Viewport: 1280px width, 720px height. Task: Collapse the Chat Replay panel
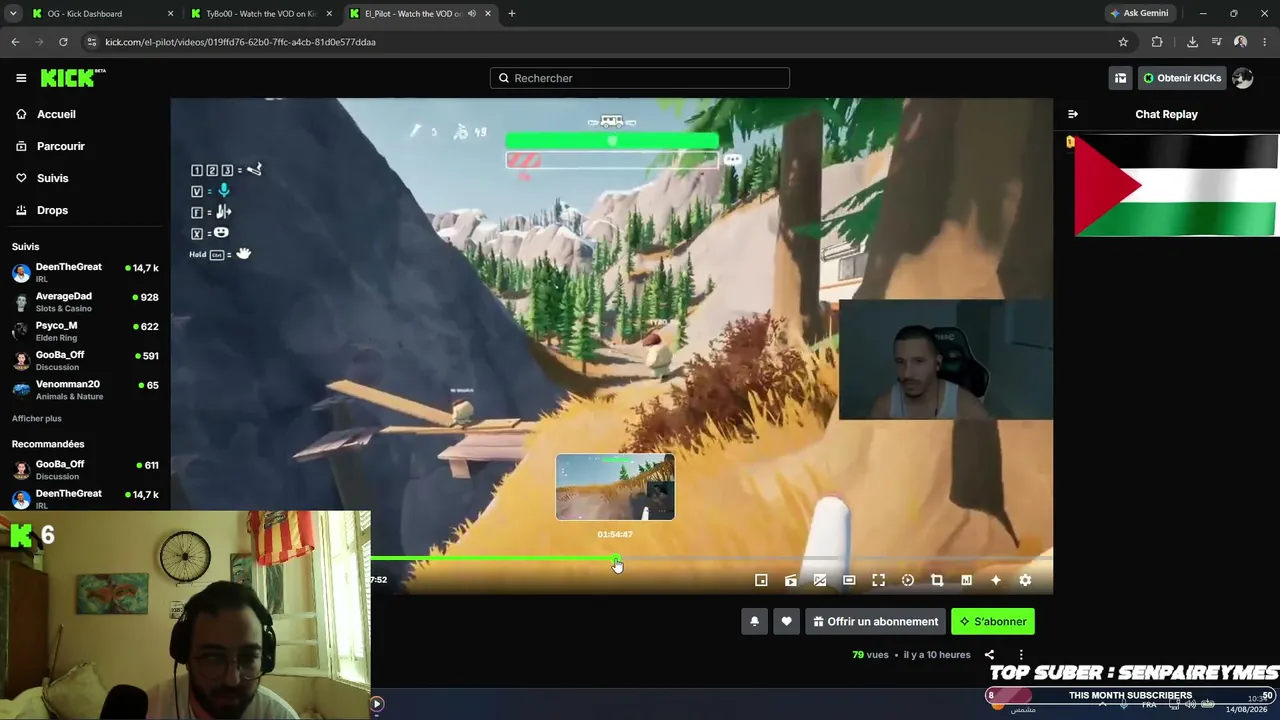click(1072, 114)
